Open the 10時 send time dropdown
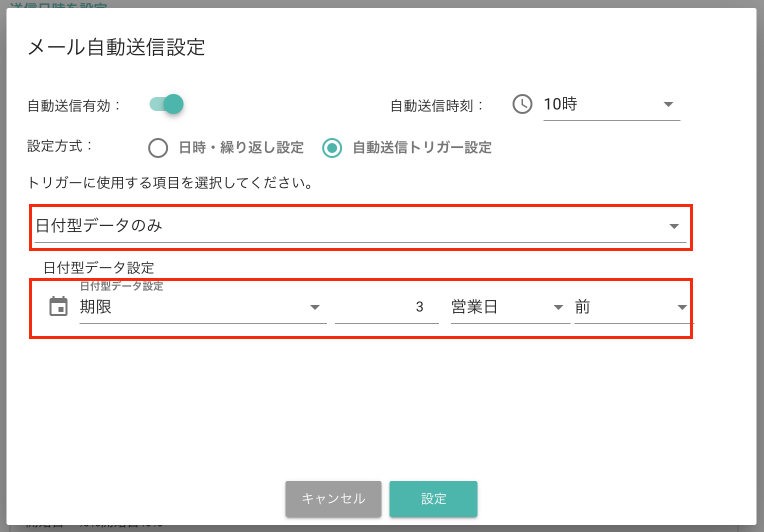764x532 pixels. (x=611, y=104)
